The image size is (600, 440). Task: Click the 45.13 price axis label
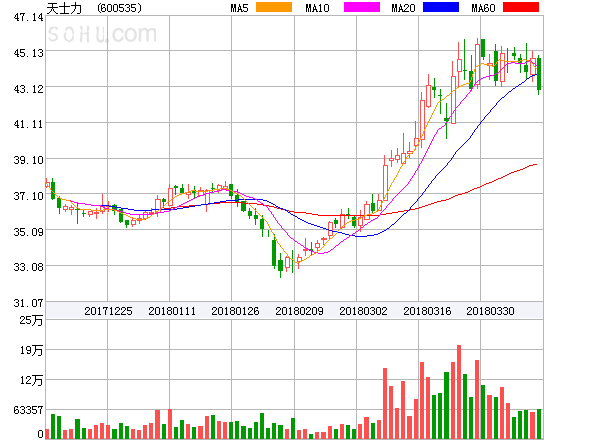pyautogui.click(x=28, y=53)
